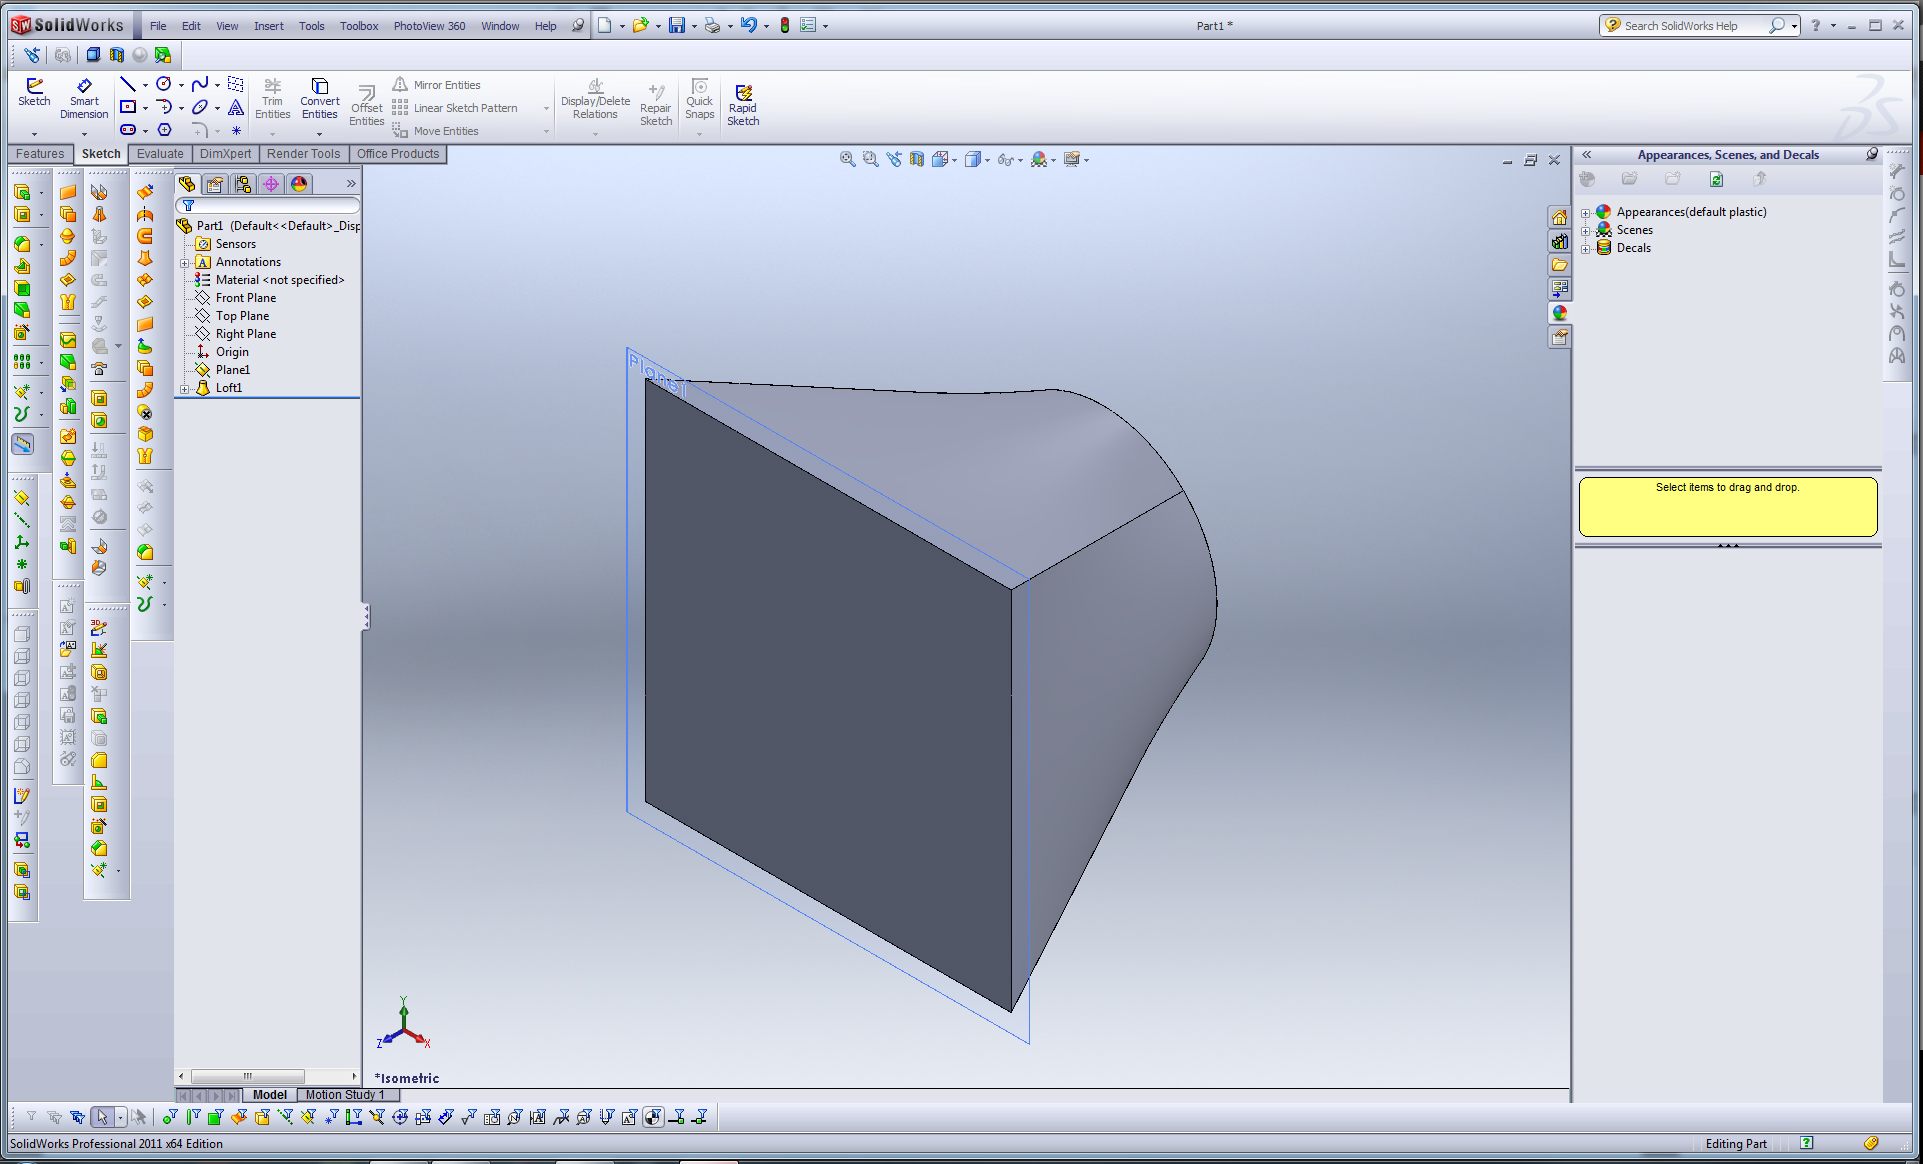Expand the Scenes node

[x=1586, y=231]
